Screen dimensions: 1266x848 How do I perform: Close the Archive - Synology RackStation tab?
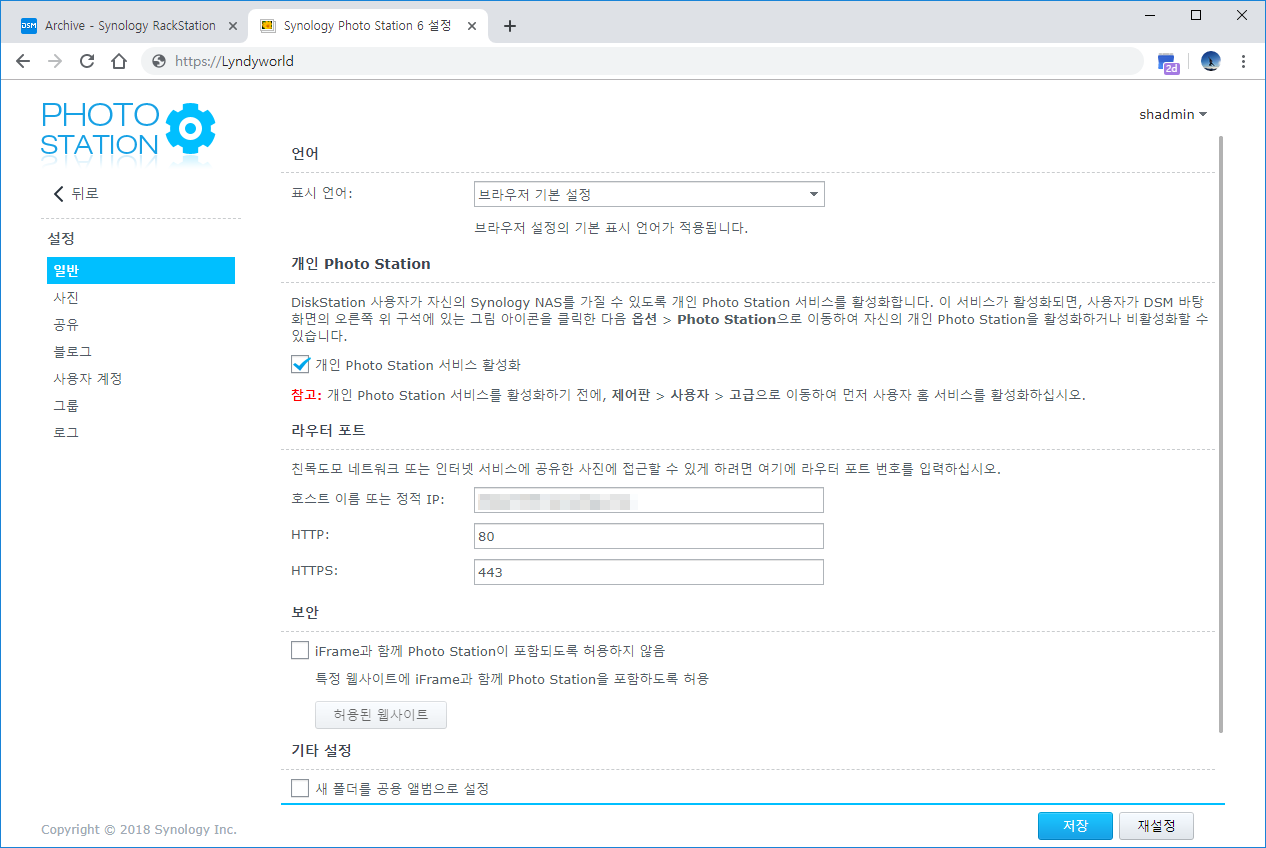[232, 26]
